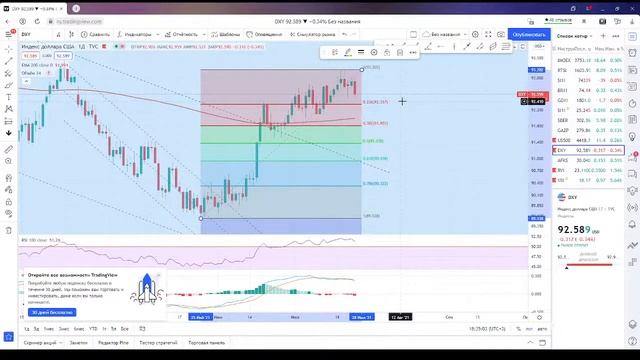Image resolution: width=640 pixels, height=360 pixels.
Task: Select the Text annotation tool
Action: click(x=9, y=97)
